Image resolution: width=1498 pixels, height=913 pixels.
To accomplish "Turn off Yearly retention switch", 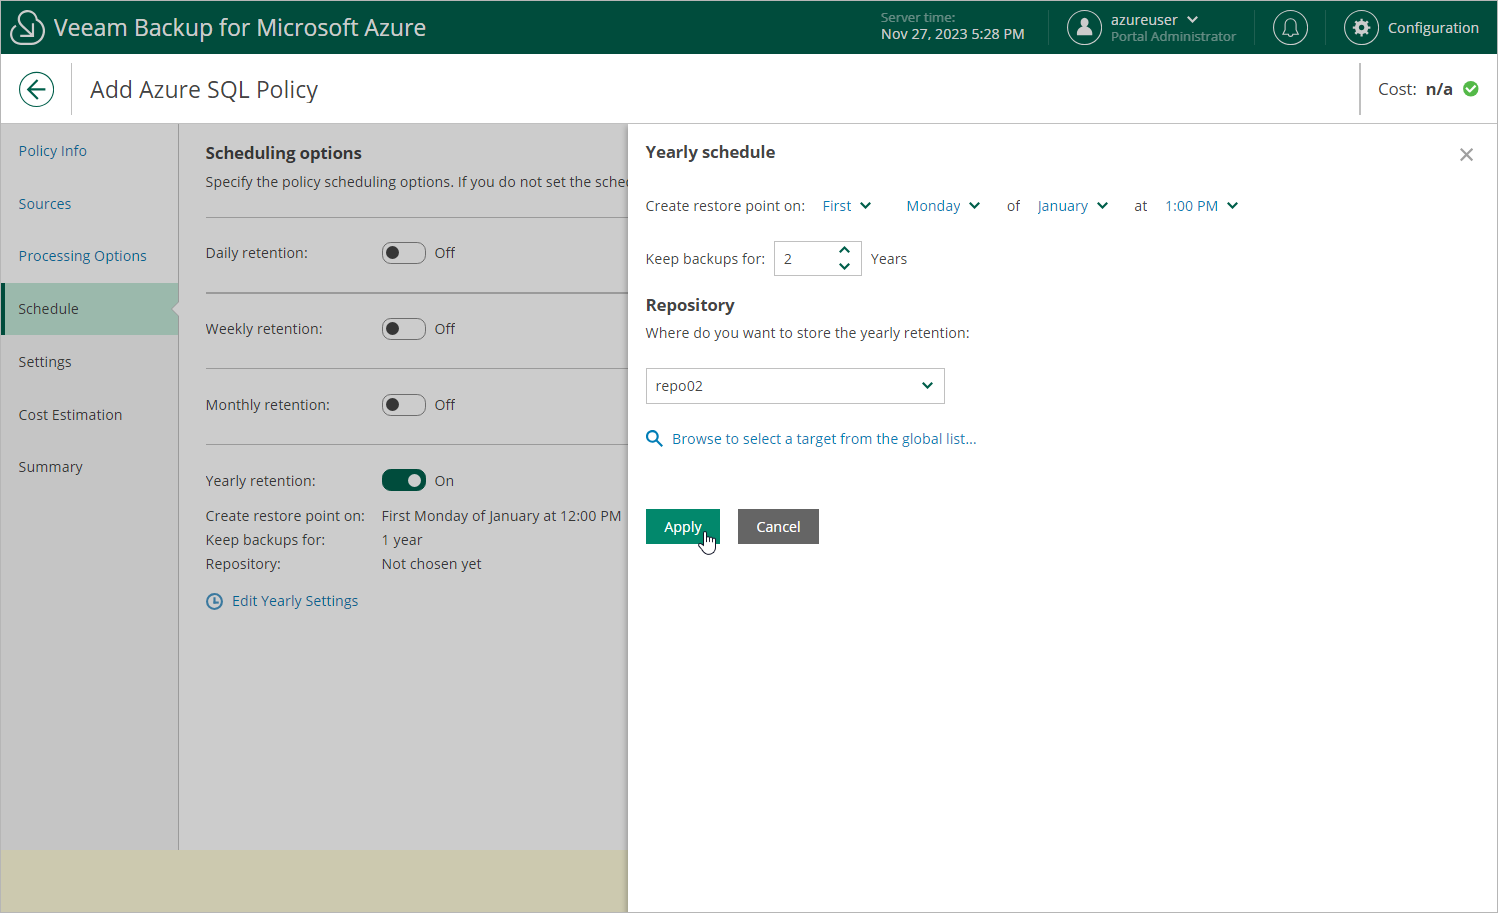I will (x=404, y=481).
